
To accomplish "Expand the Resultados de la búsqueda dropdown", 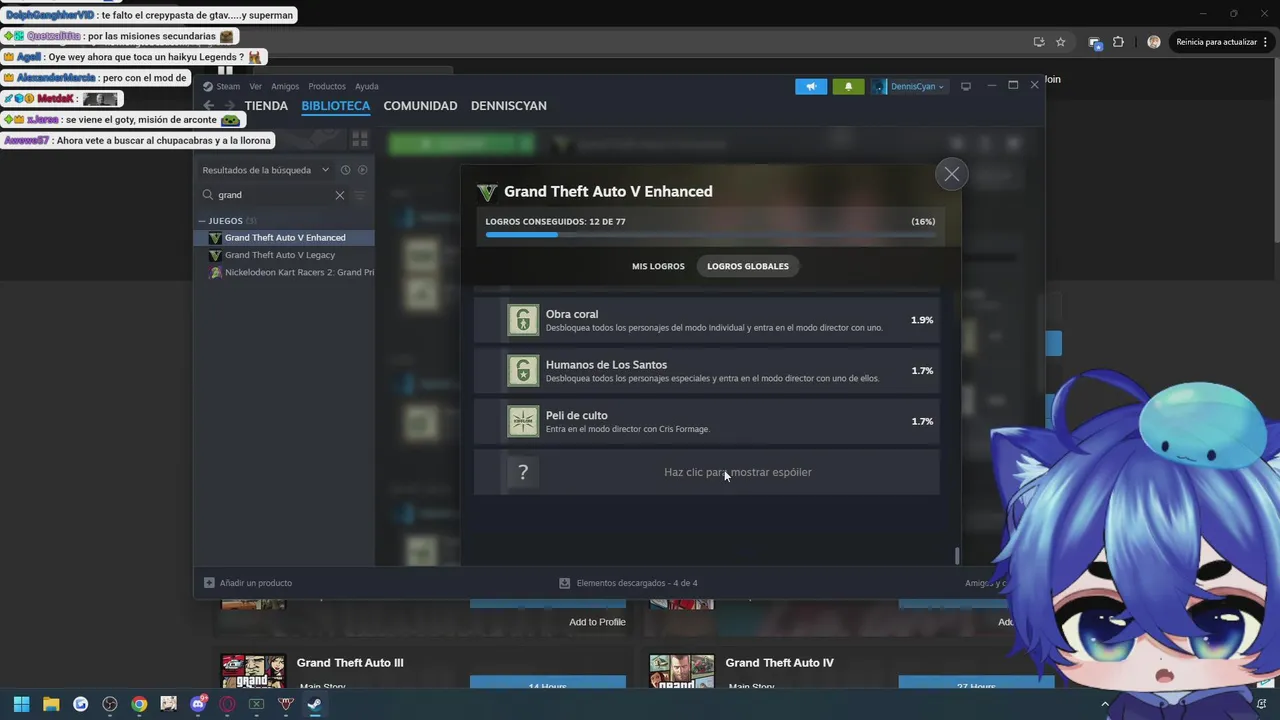I will 266,170.
